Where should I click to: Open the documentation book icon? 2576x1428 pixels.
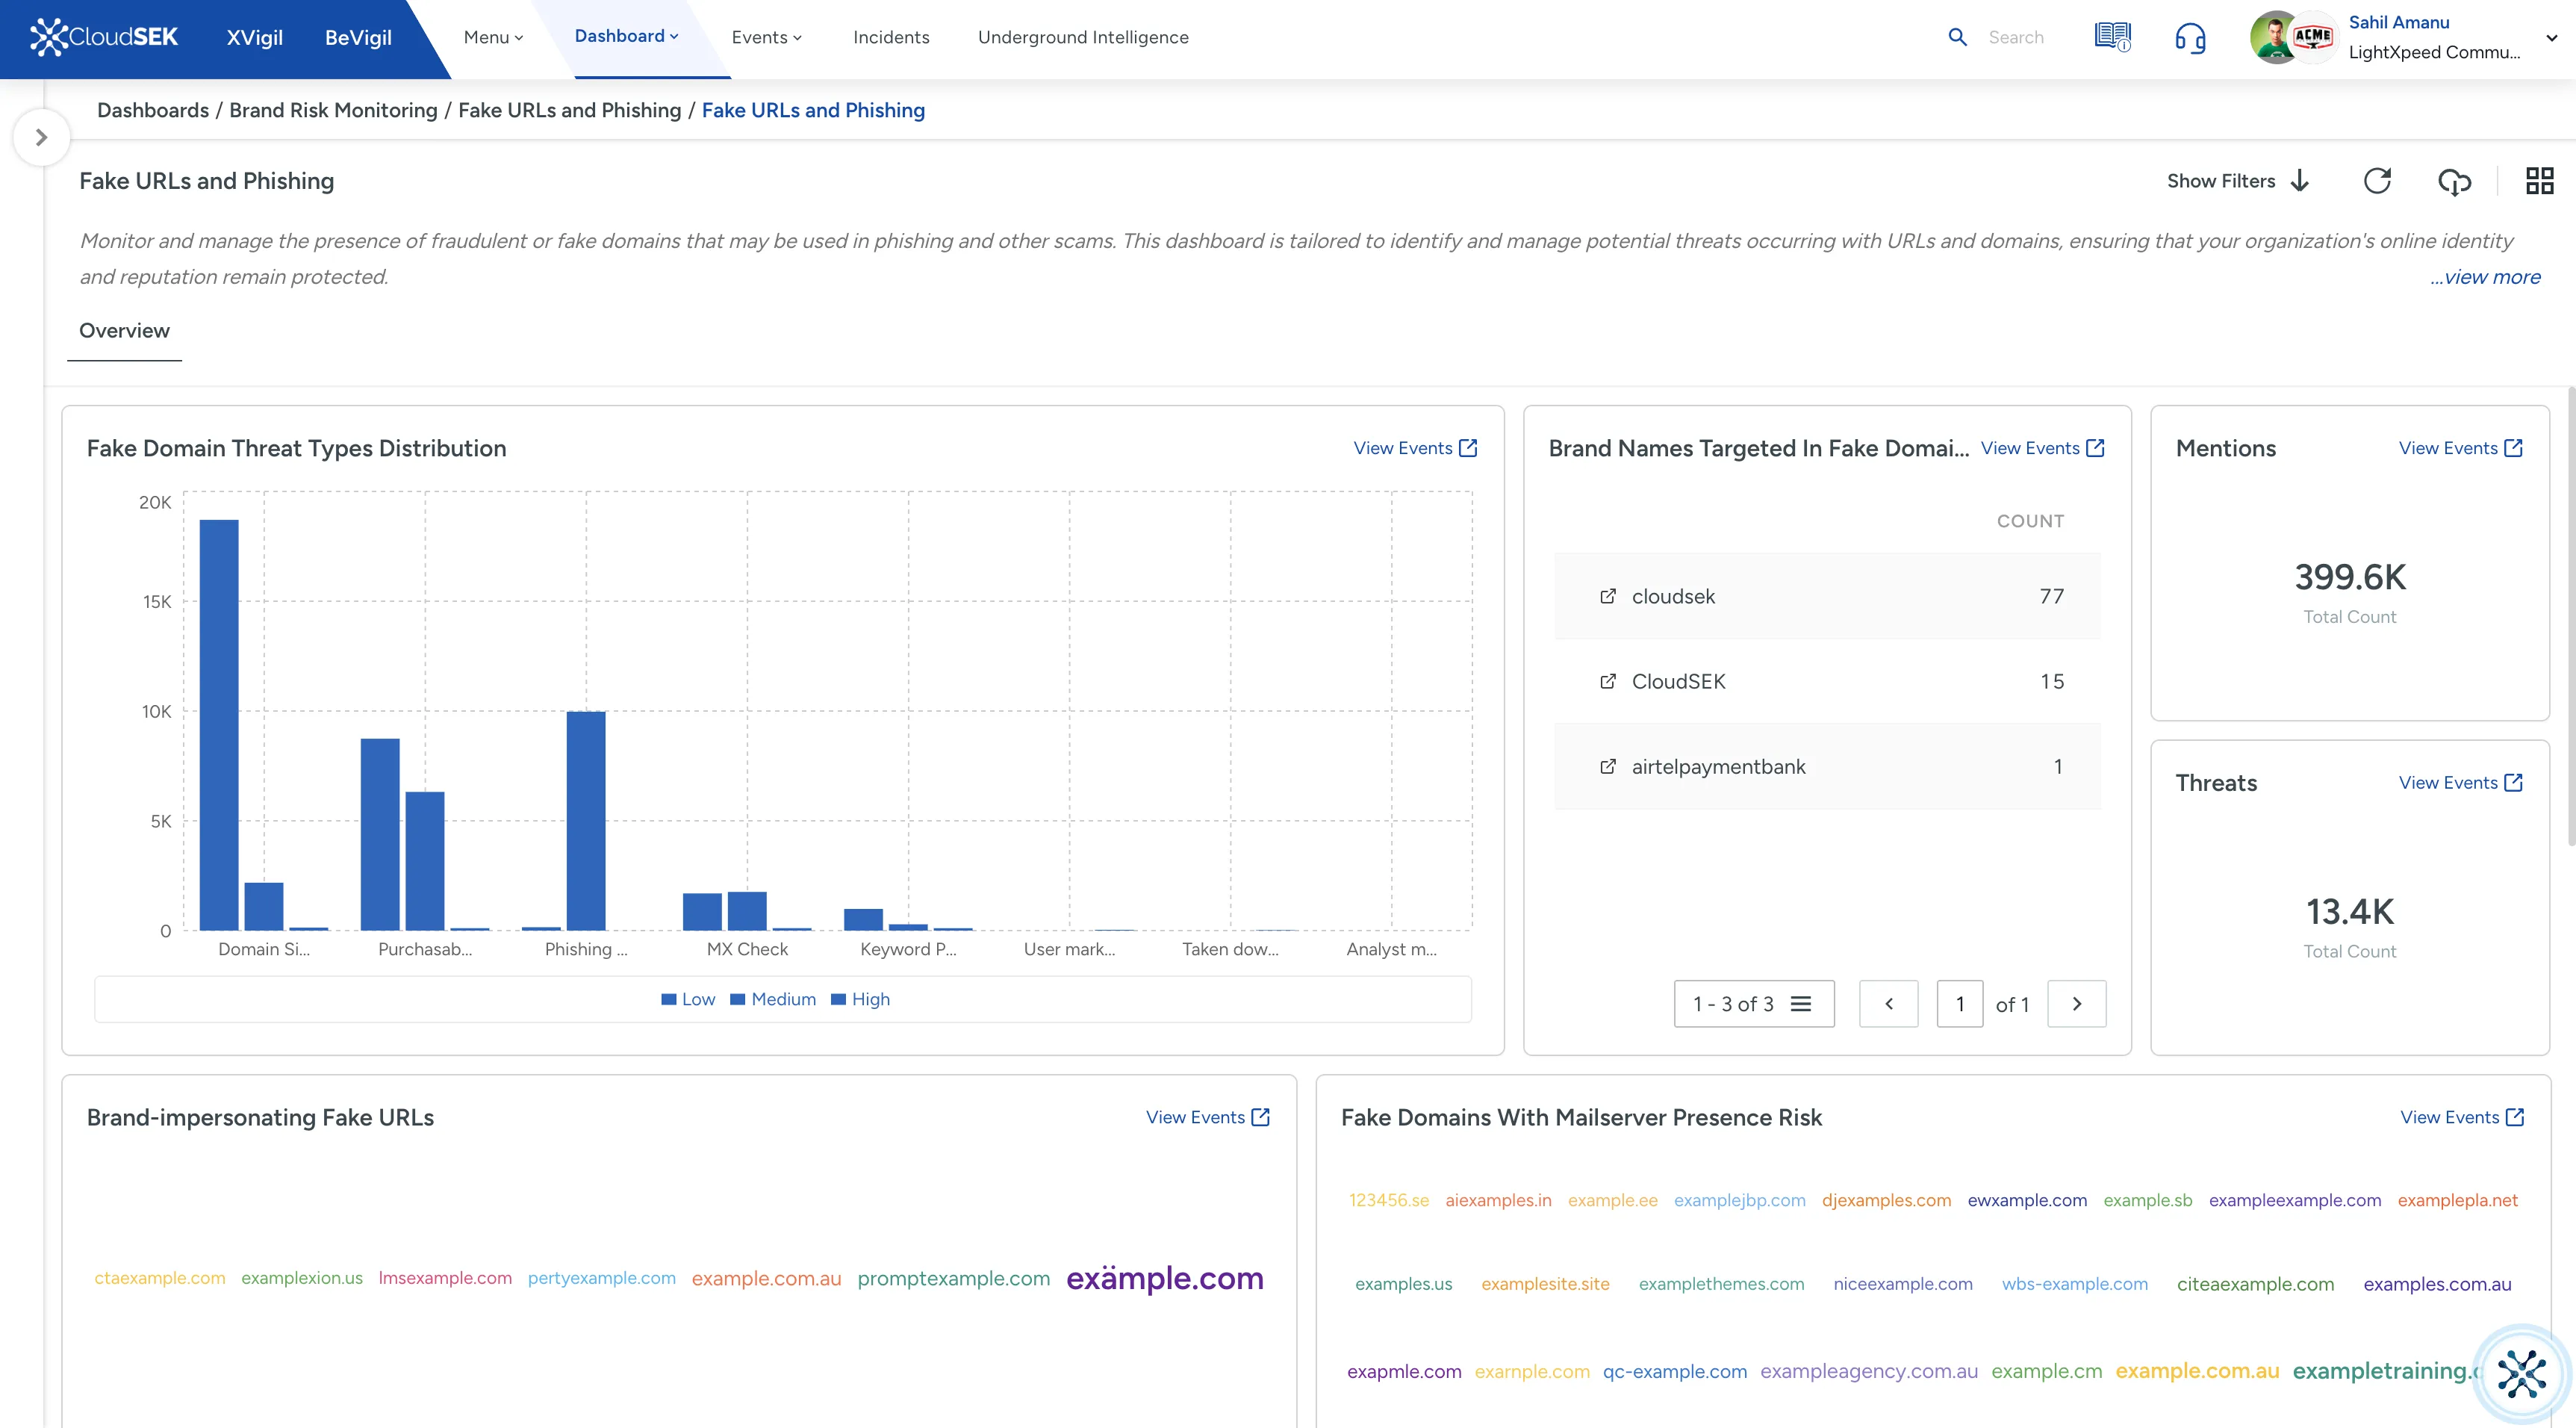pyautogui.click(x=2112, y=37)
